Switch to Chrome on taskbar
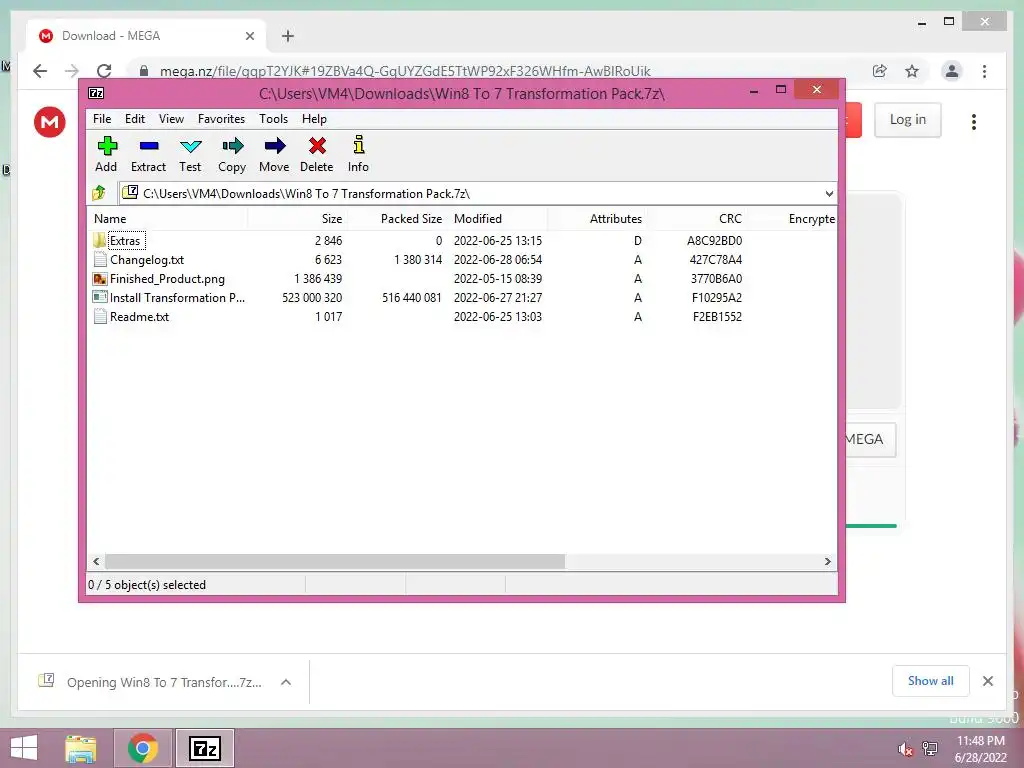The height and width of the screenshot is (768, 1024). (143, 748)
